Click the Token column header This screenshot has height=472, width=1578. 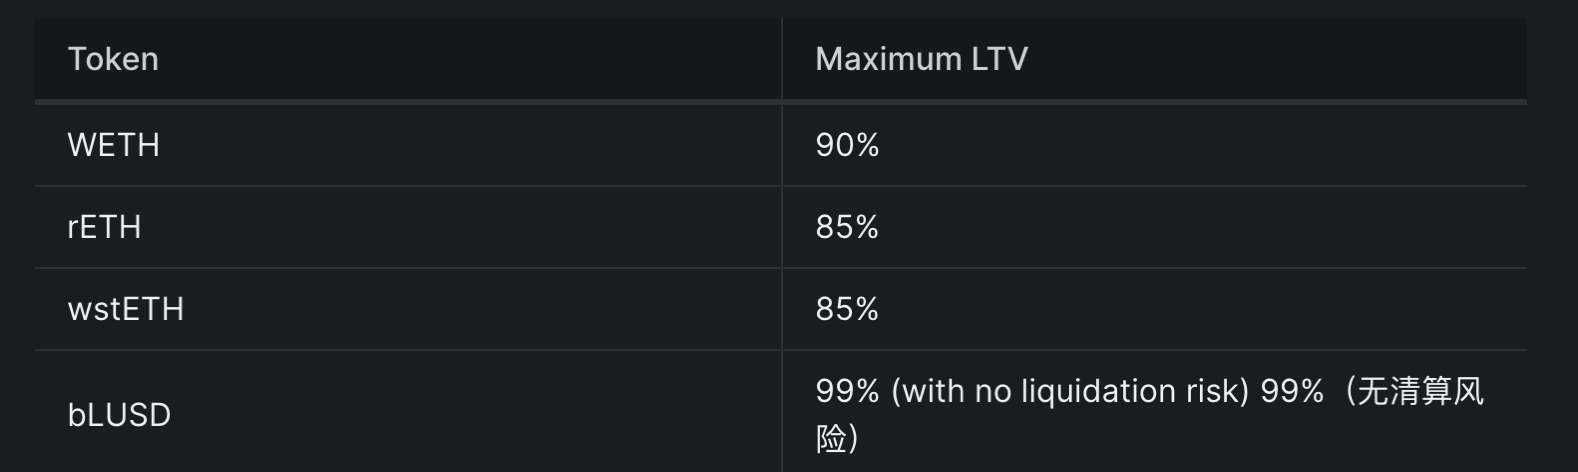[113, 59]
